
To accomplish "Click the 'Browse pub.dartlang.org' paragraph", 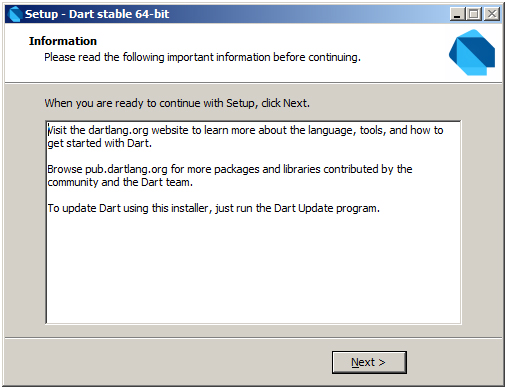I will (230, 176).
